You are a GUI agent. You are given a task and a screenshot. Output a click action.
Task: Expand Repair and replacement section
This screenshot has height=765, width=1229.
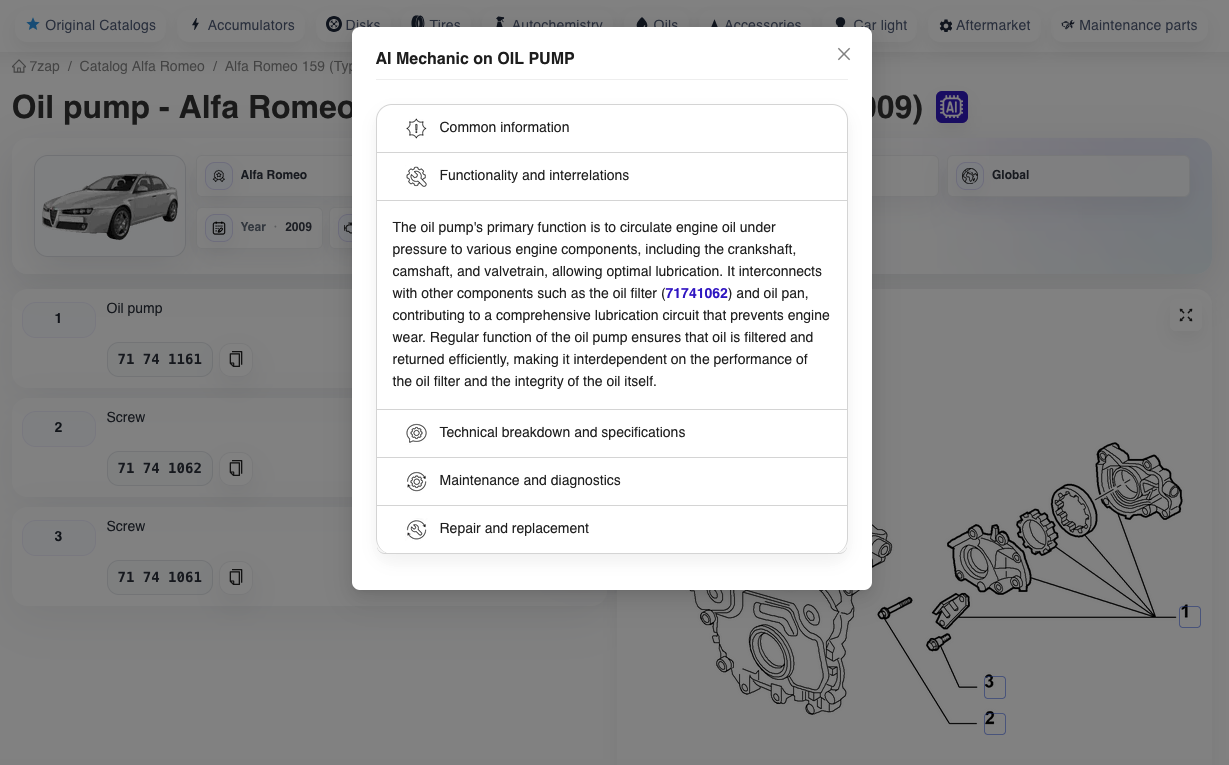pyautogui.click(x=612, y=529)
